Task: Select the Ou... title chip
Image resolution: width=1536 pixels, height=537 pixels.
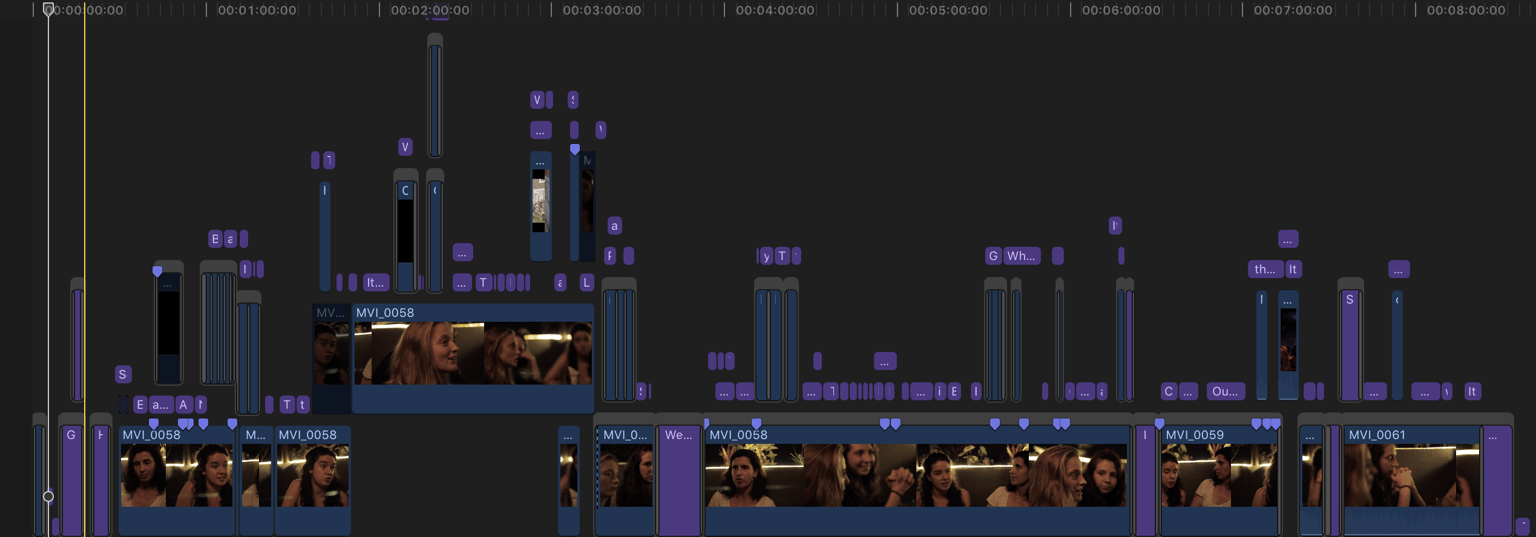Action: [1226, 391]
